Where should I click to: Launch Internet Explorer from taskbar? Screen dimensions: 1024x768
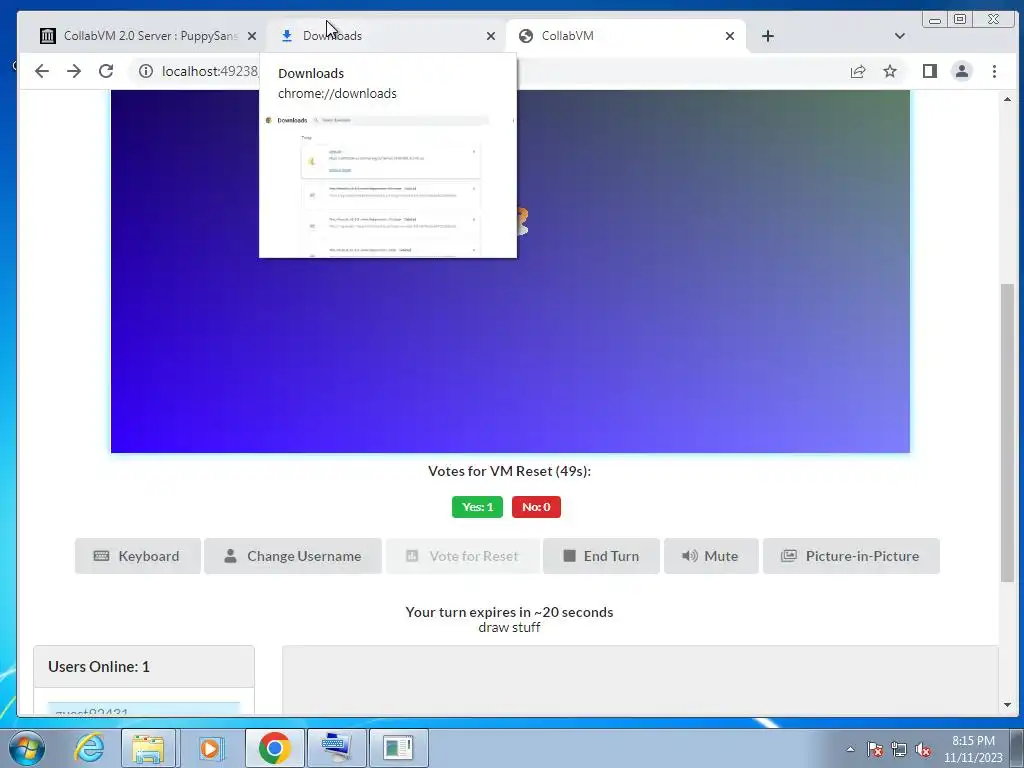(x=89, y=748)
